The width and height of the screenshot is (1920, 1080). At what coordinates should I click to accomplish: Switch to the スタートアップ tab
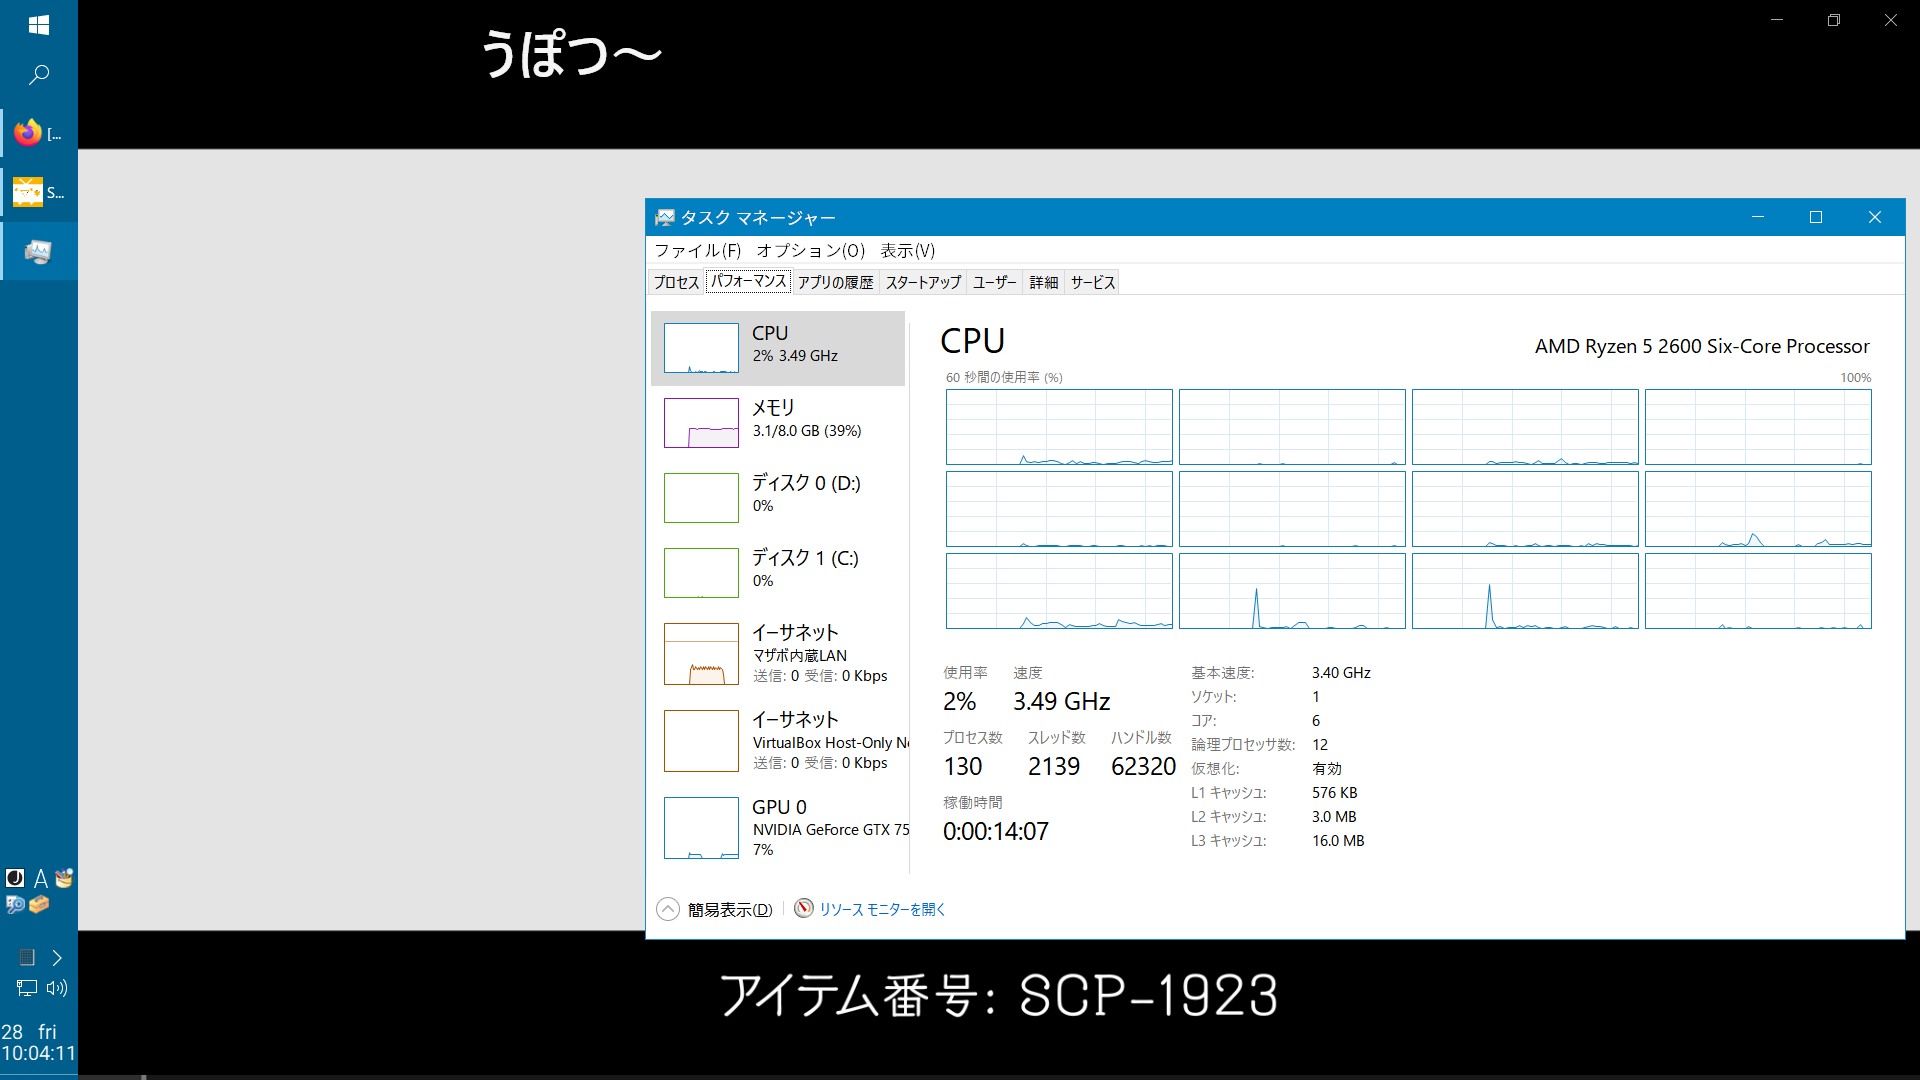[x=922, y=282]
